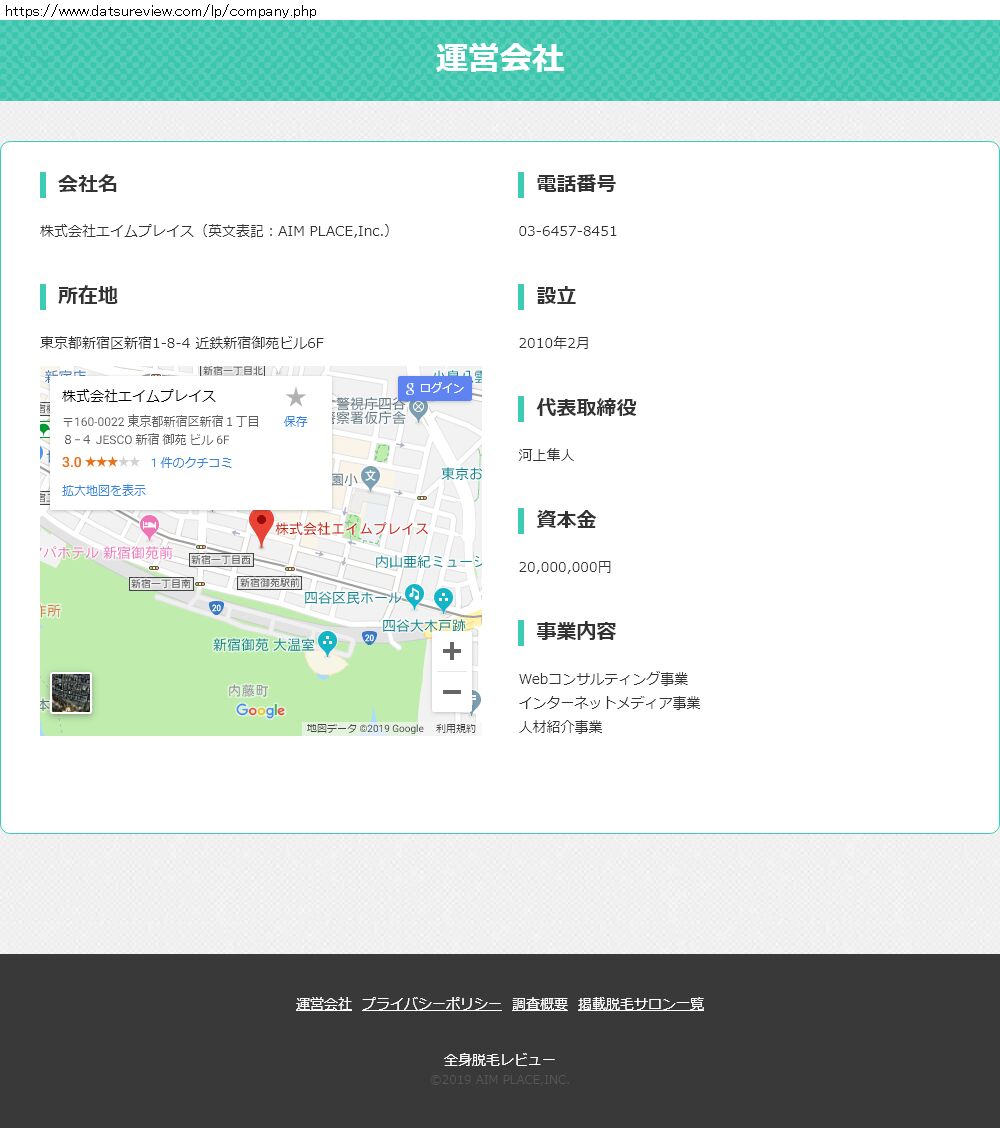The height and width of the screenshot is (1128, 1000).
Task: Click the Google ログイン button on map
Action: click(x=435, y=388)
